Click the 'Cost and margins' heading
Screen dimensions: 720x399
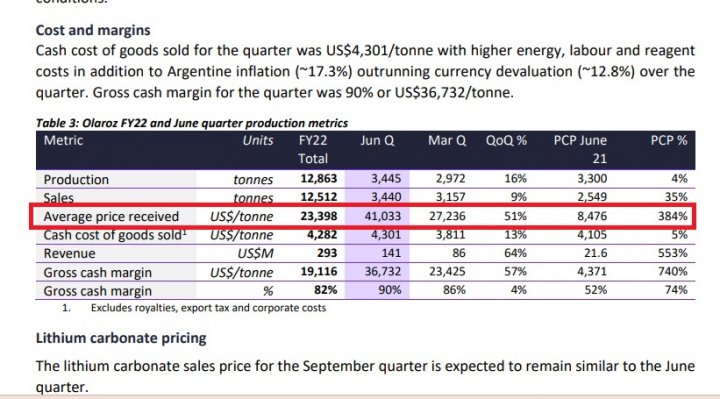(93, 30)
